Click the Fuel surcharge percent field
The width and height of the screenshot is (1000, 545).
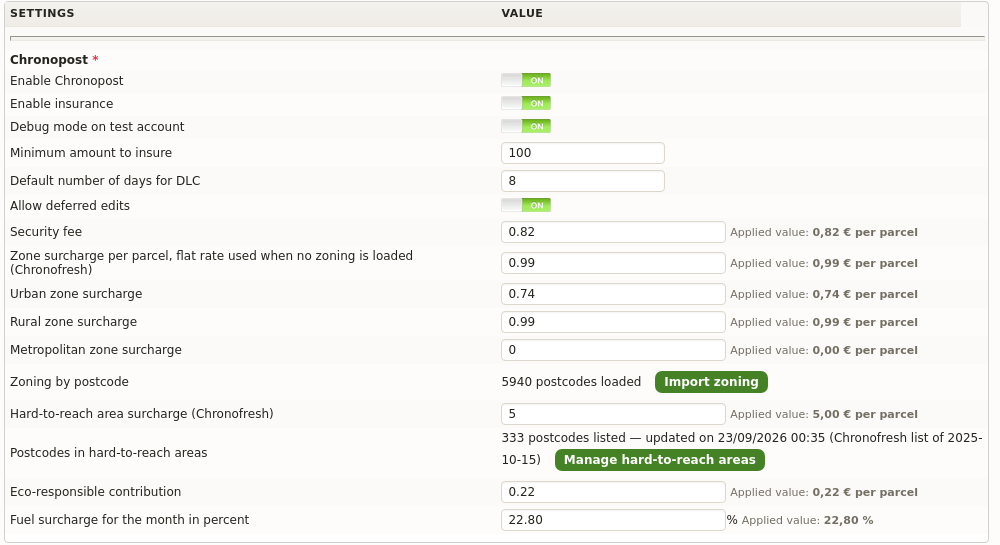(x=613, y=520)
